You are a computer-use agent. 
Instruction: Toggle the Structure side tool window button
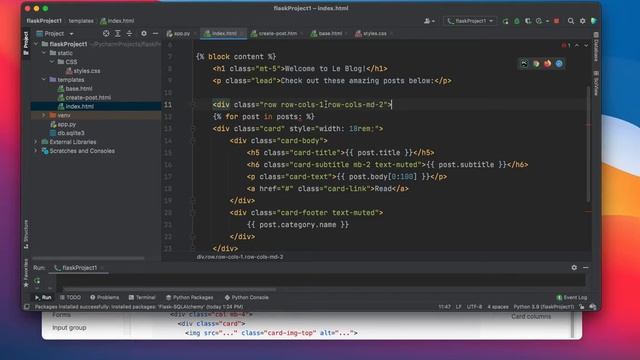[26, 234]
